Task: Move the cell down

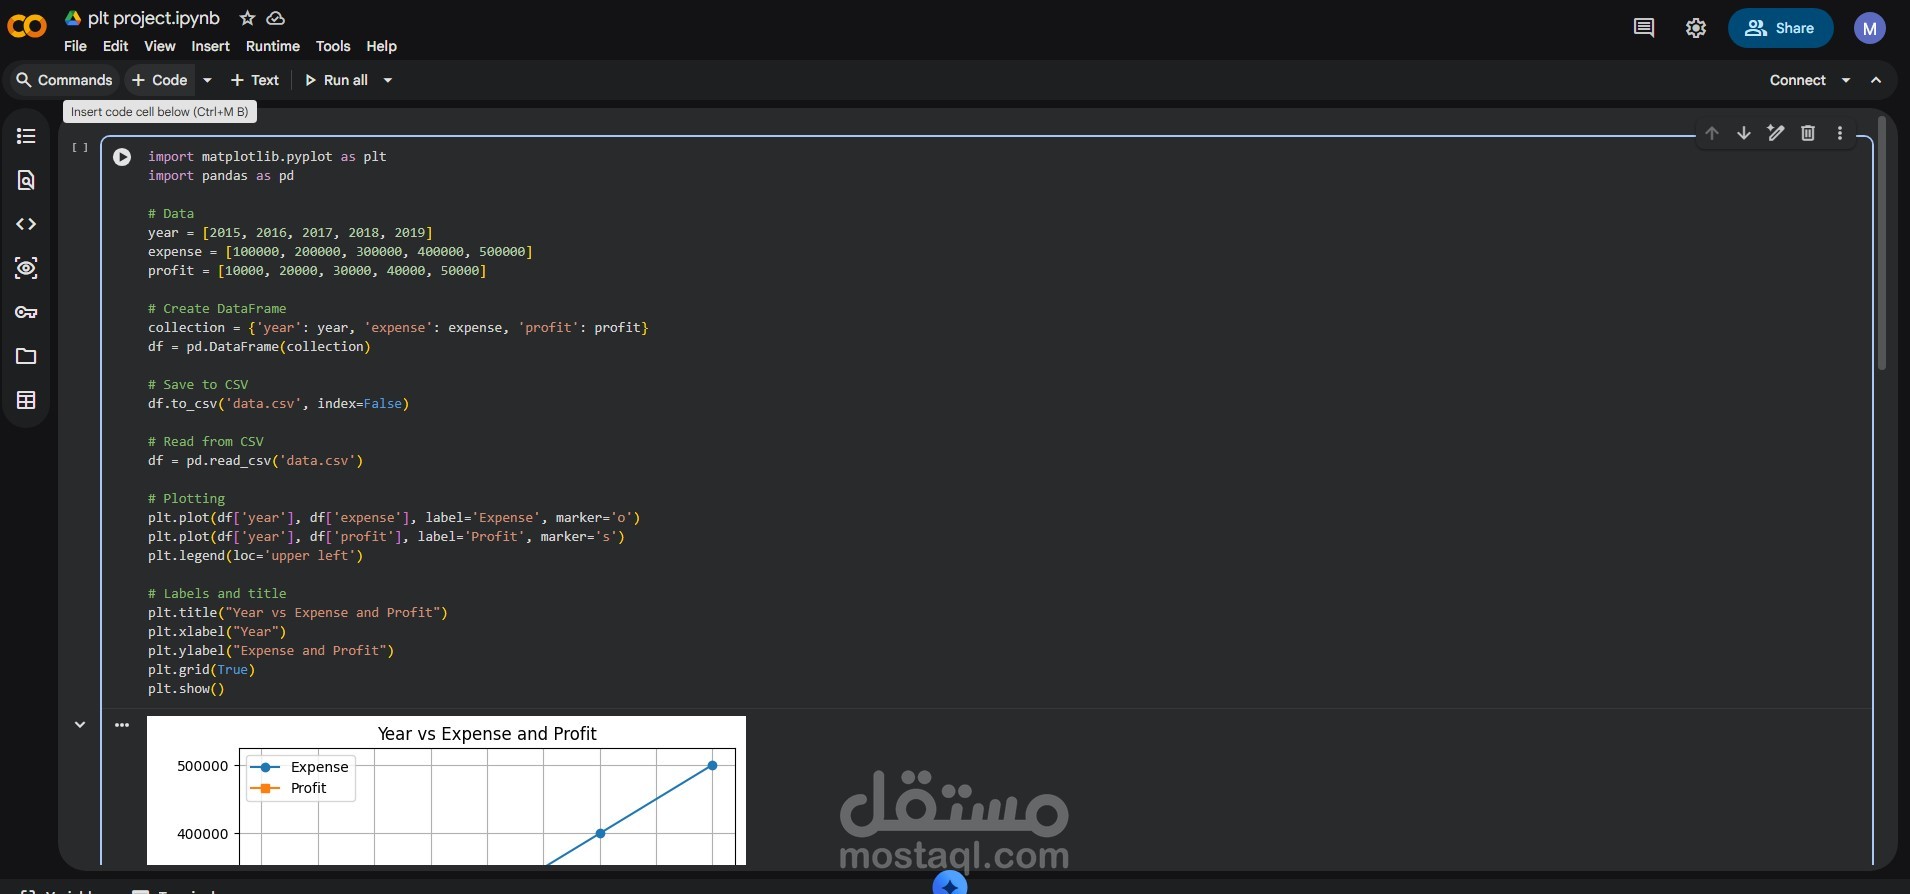Action: (x=1744, y=133)
